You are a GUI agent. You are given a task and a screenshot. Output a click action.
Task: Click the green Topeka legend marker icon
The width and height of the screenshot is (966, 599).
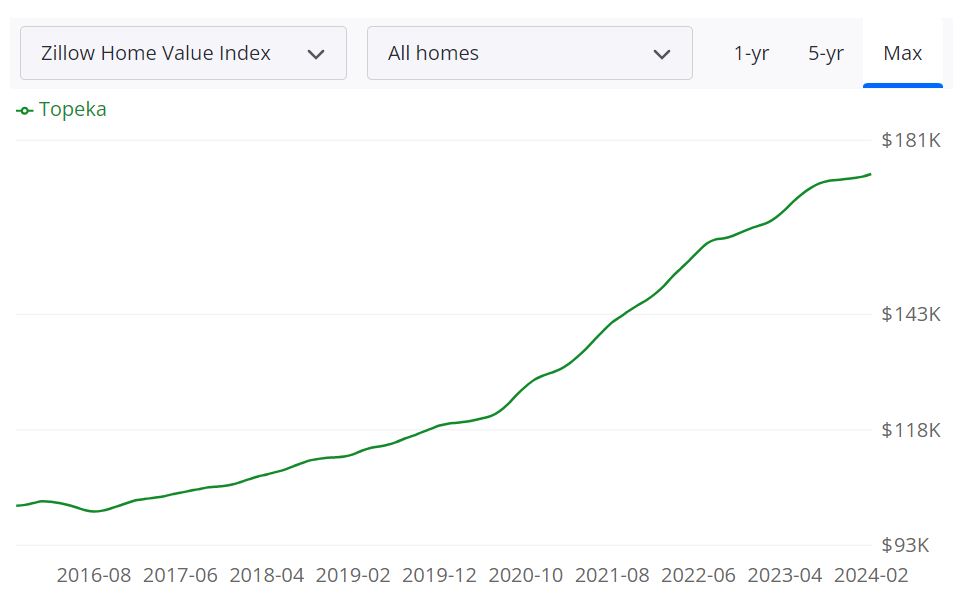[25, 110]
